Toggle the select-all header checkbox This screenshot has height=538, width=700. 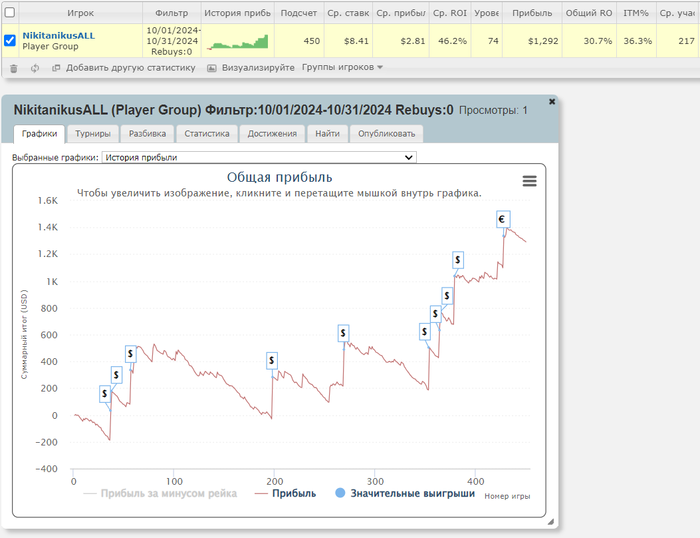click(x=9, y=13)
